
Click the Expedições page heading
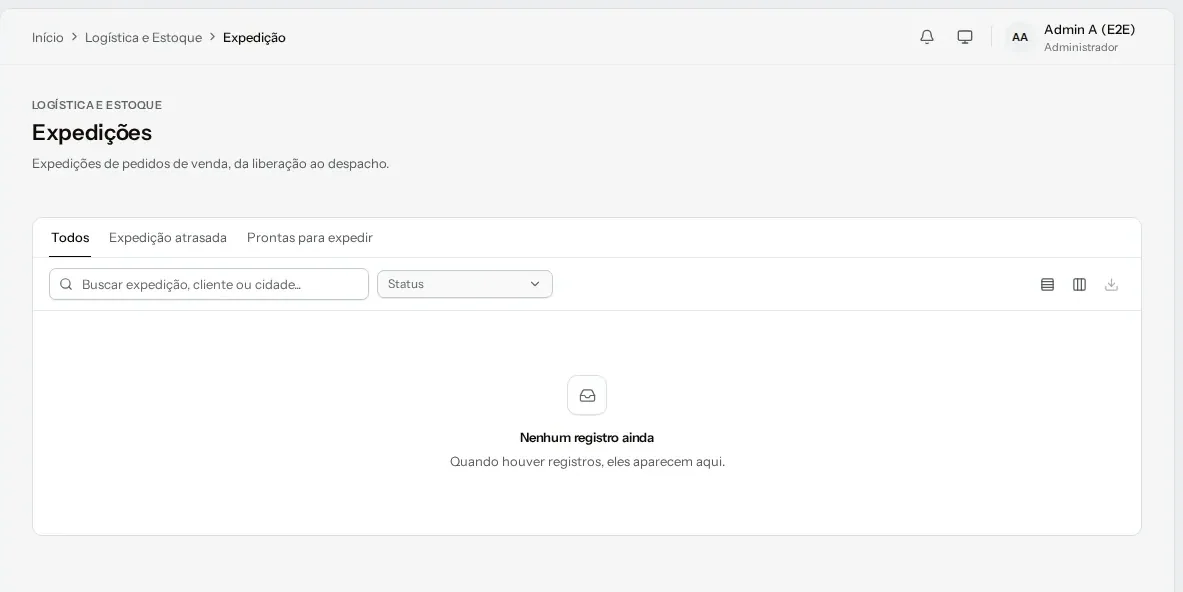[92, 133]
